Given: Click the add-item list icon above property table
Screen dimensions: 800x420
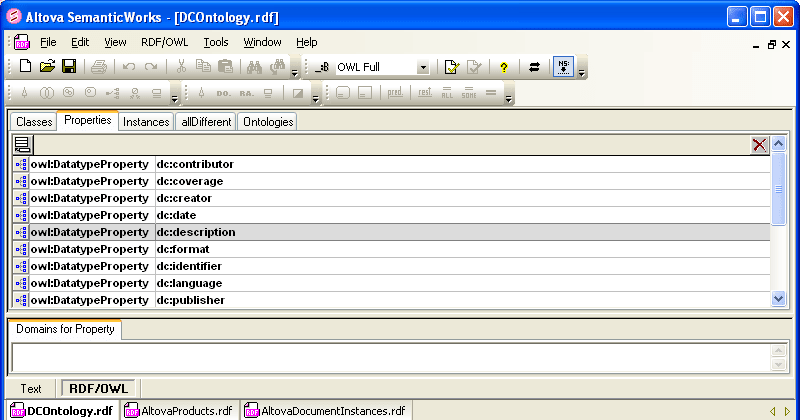Looking at the screenshot, I should pyautogui.click(x=22, y=145).
